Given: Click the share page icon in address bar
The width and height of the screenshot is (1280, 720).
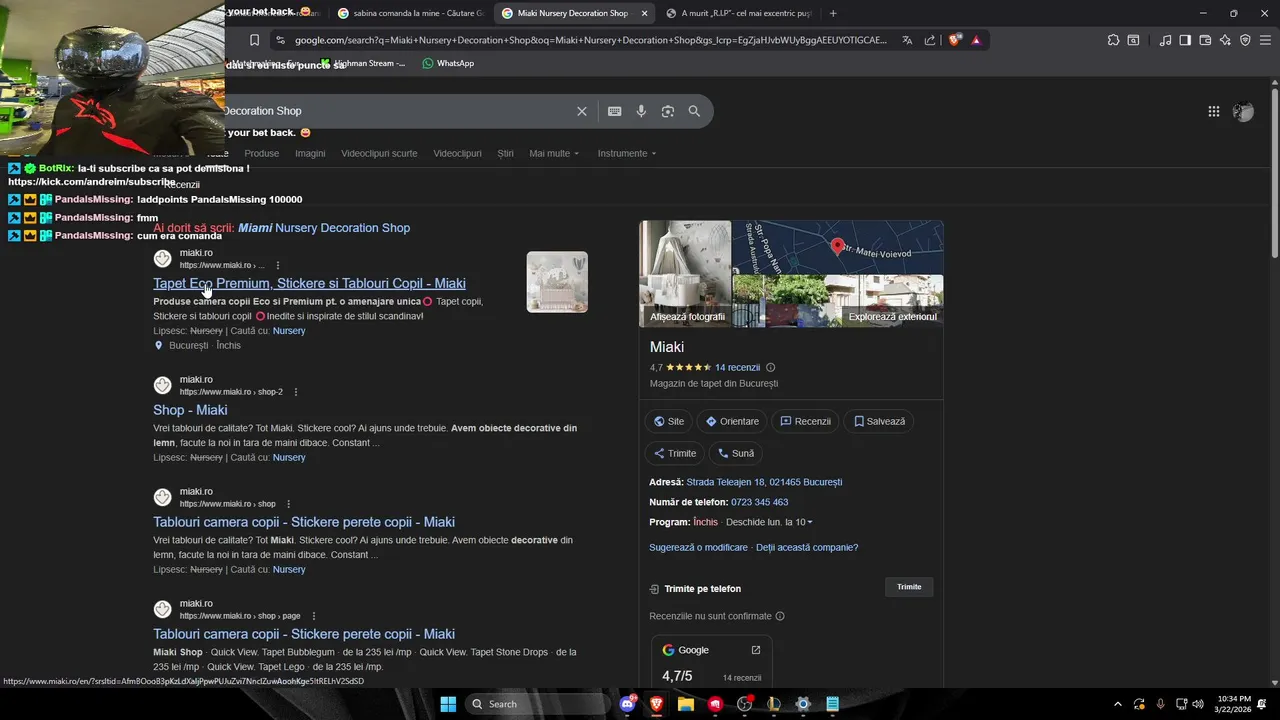Looking at the screenshot, I should click(x=930, y=40).
